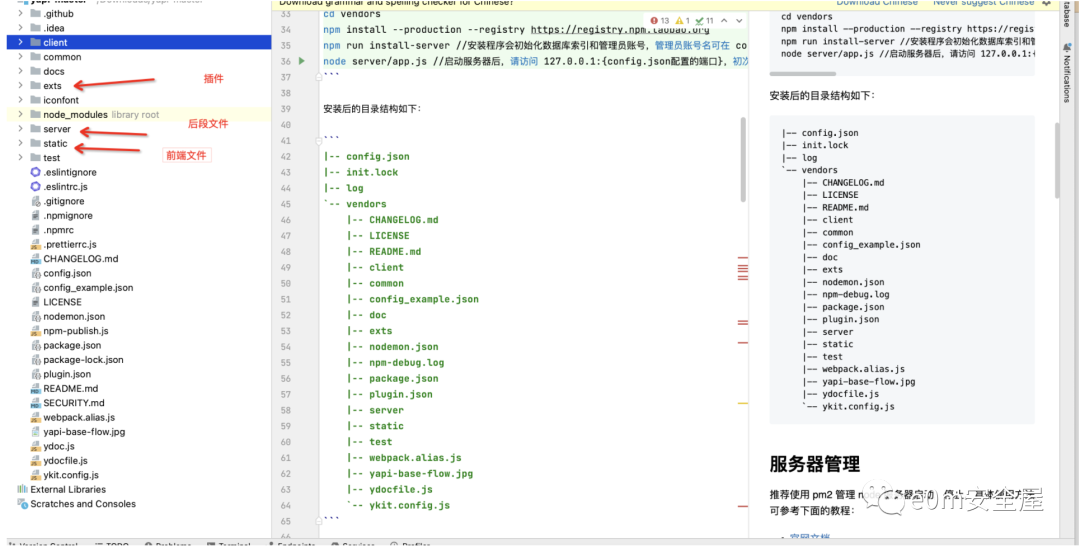
Task: Expand the common folder chevron
Action: [x=21, y=57]
